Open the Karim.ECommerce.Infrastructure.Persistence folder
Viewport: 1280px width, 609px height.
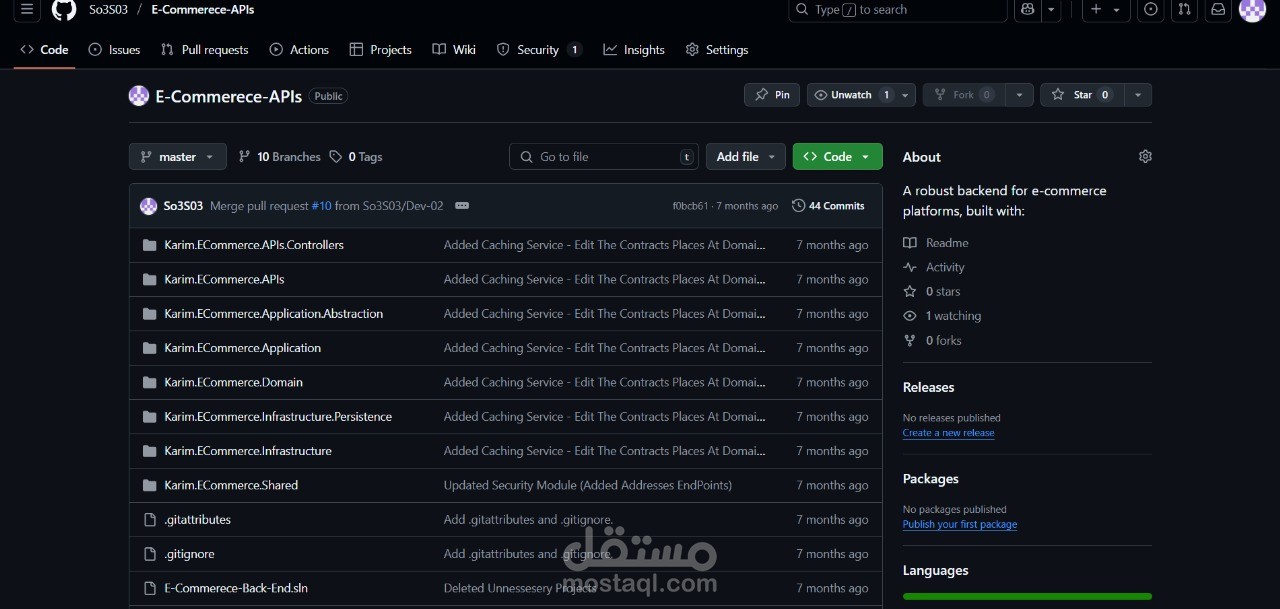click(x=278, y=417)
